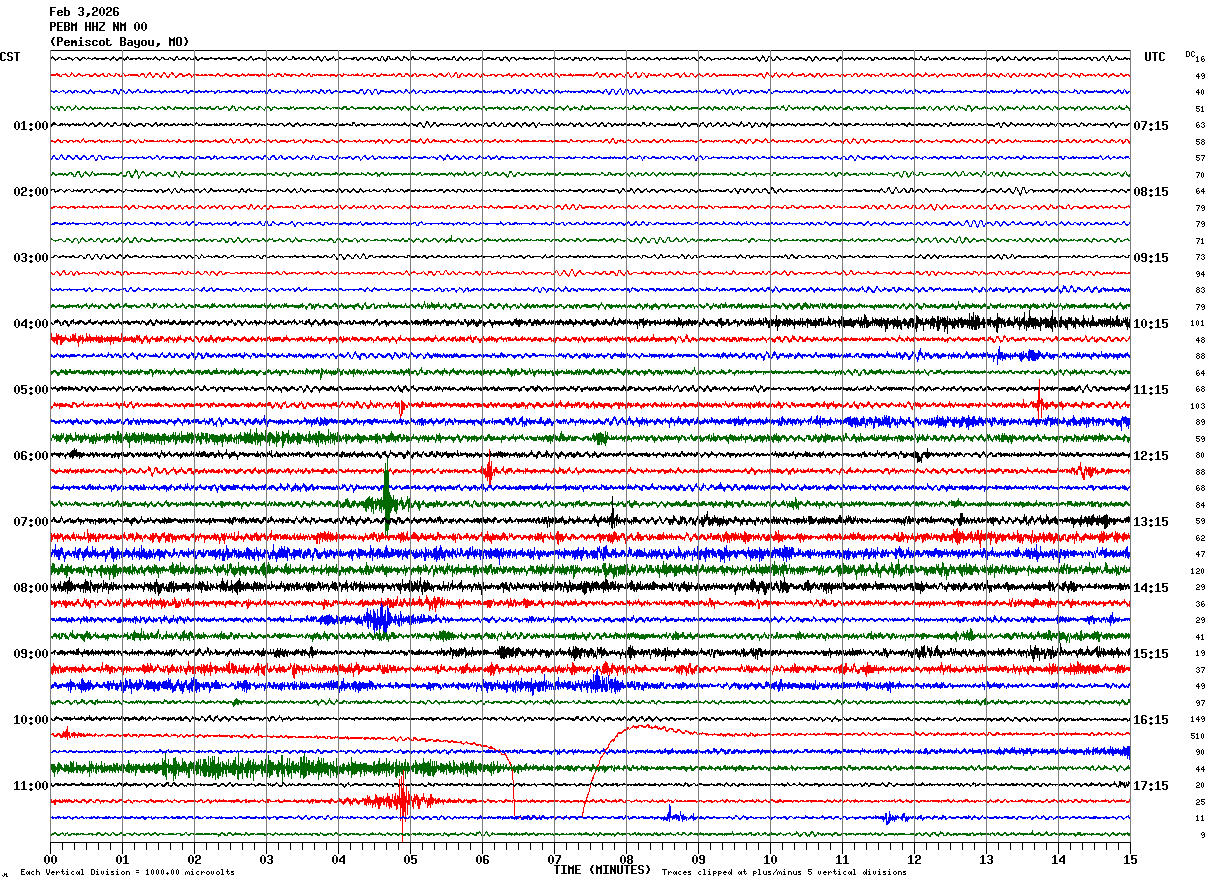1210x886 pixels.
Task: Click minute tick label "10" on the axis
Action: click(x=770, y=859)
